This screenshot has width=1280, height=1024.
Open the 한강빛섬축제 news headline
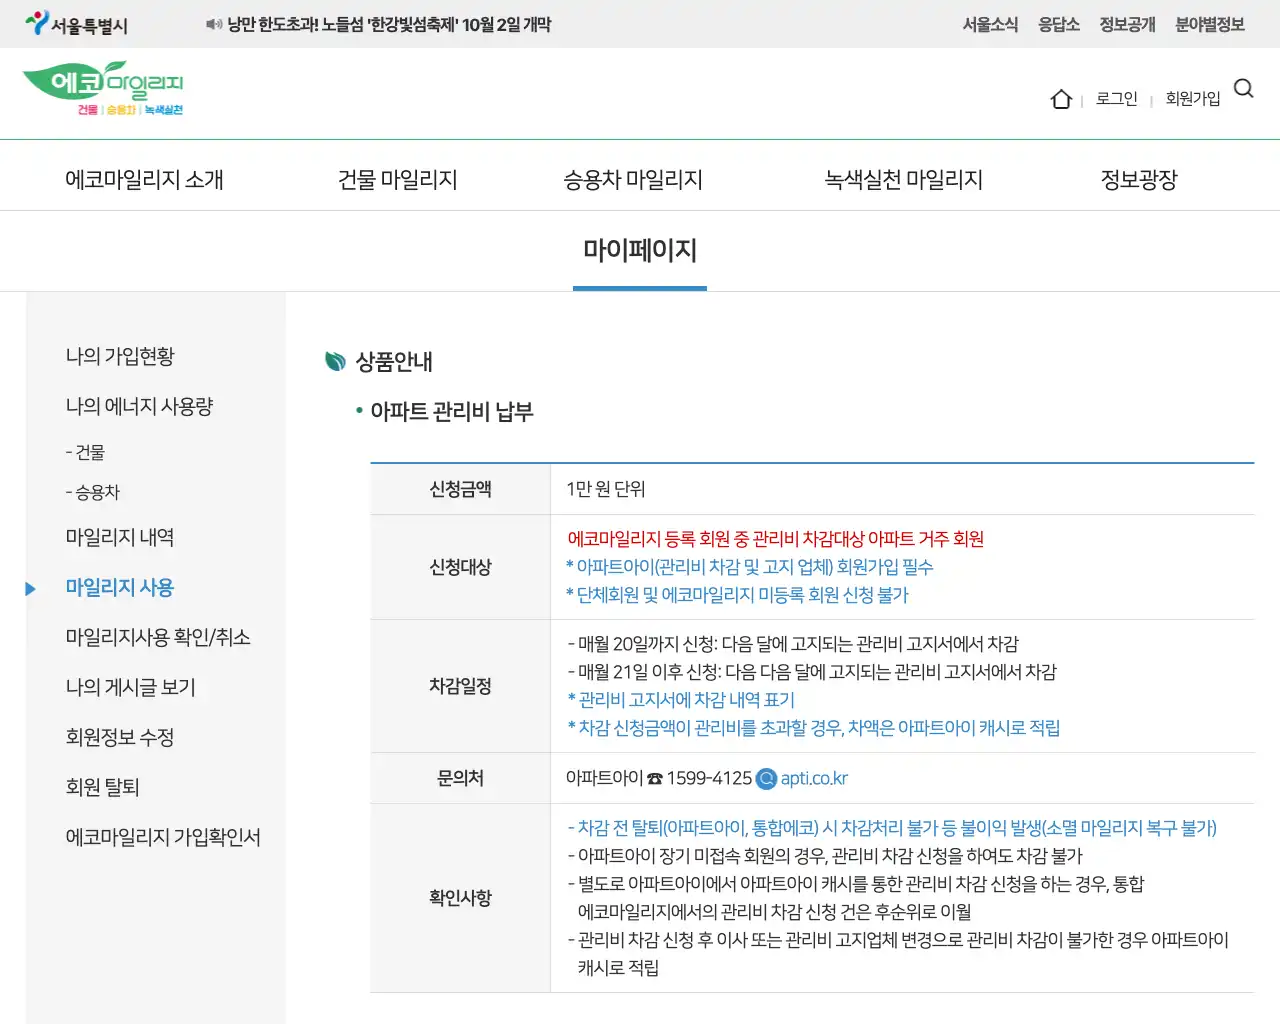click(x=389, y=25)
